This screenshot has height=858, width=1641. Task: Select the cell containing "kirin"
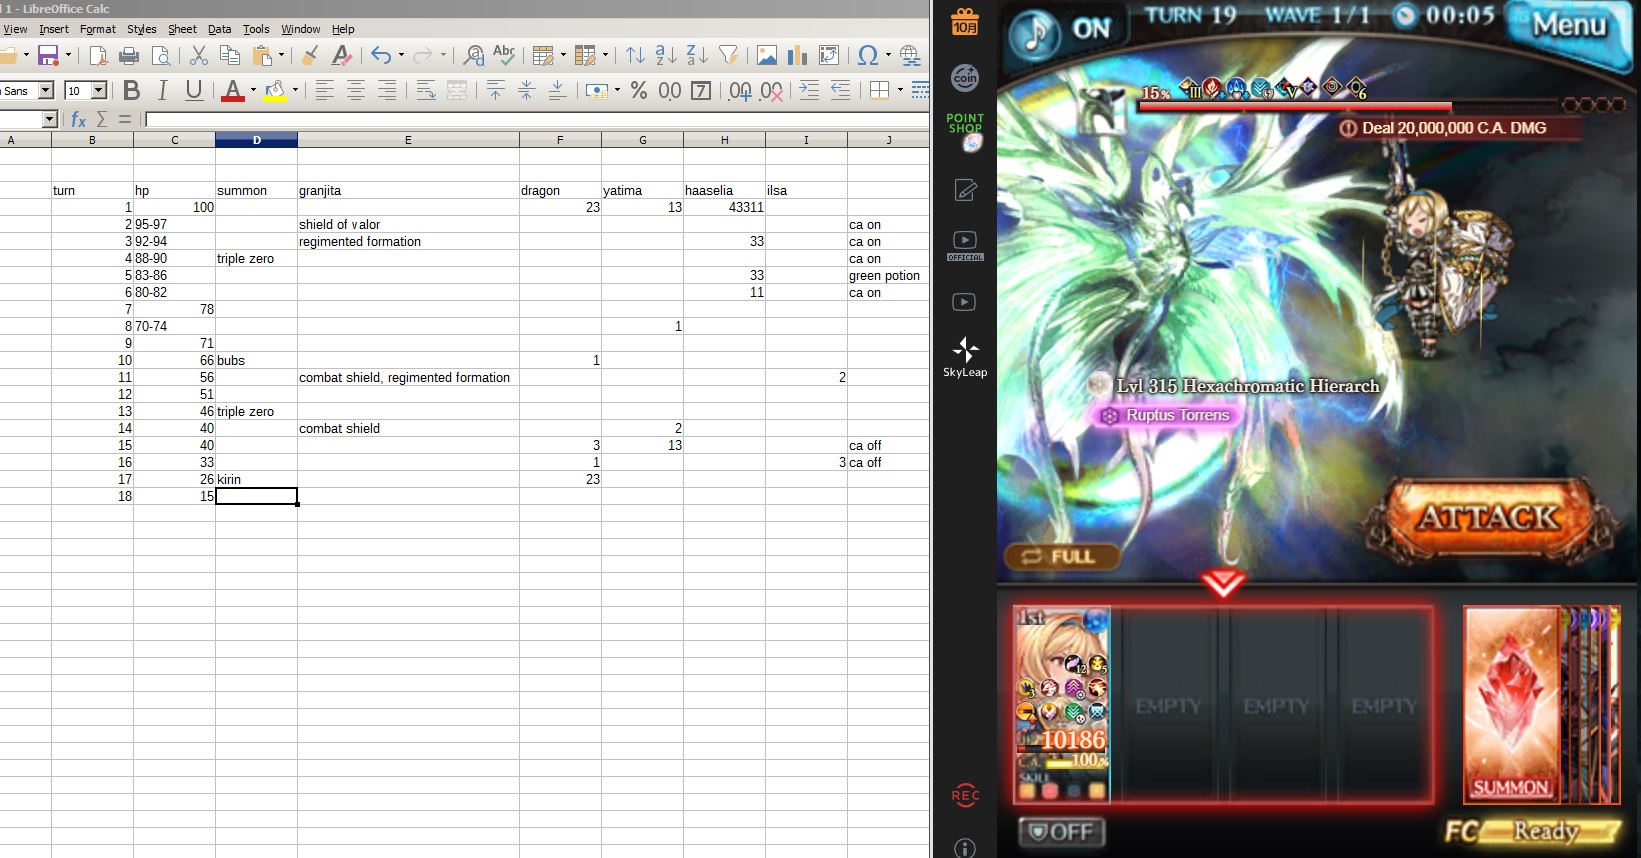(x=257, y=479)
